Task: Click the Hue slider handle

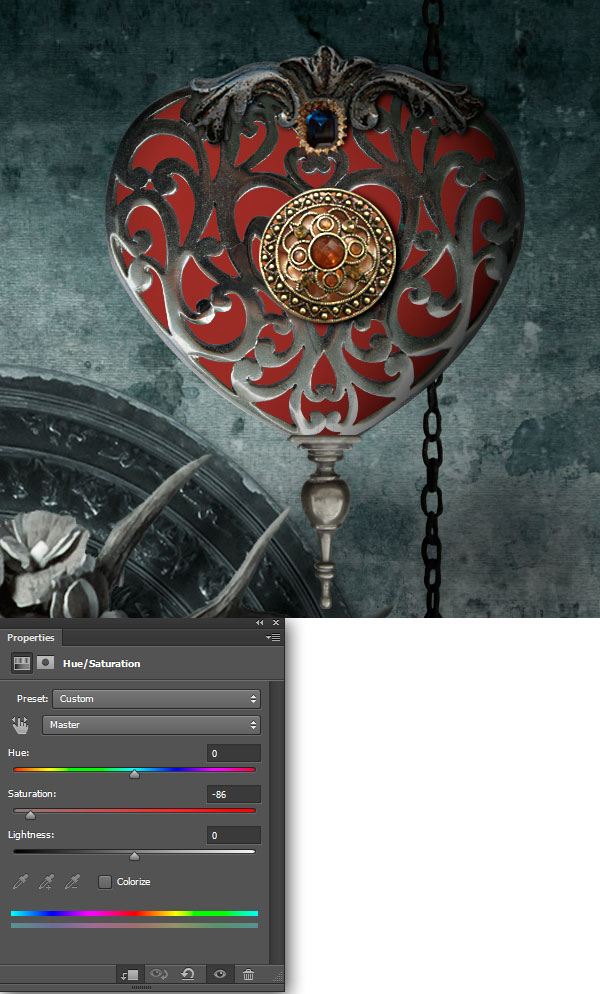Action: point(134,774)
